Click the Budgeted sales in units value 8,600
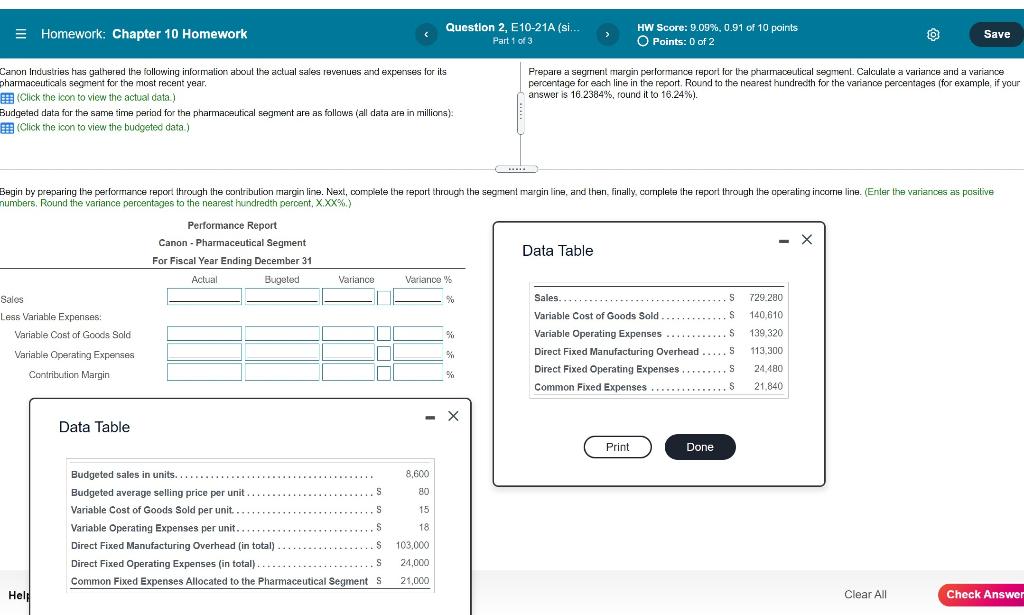 [417, 474]
